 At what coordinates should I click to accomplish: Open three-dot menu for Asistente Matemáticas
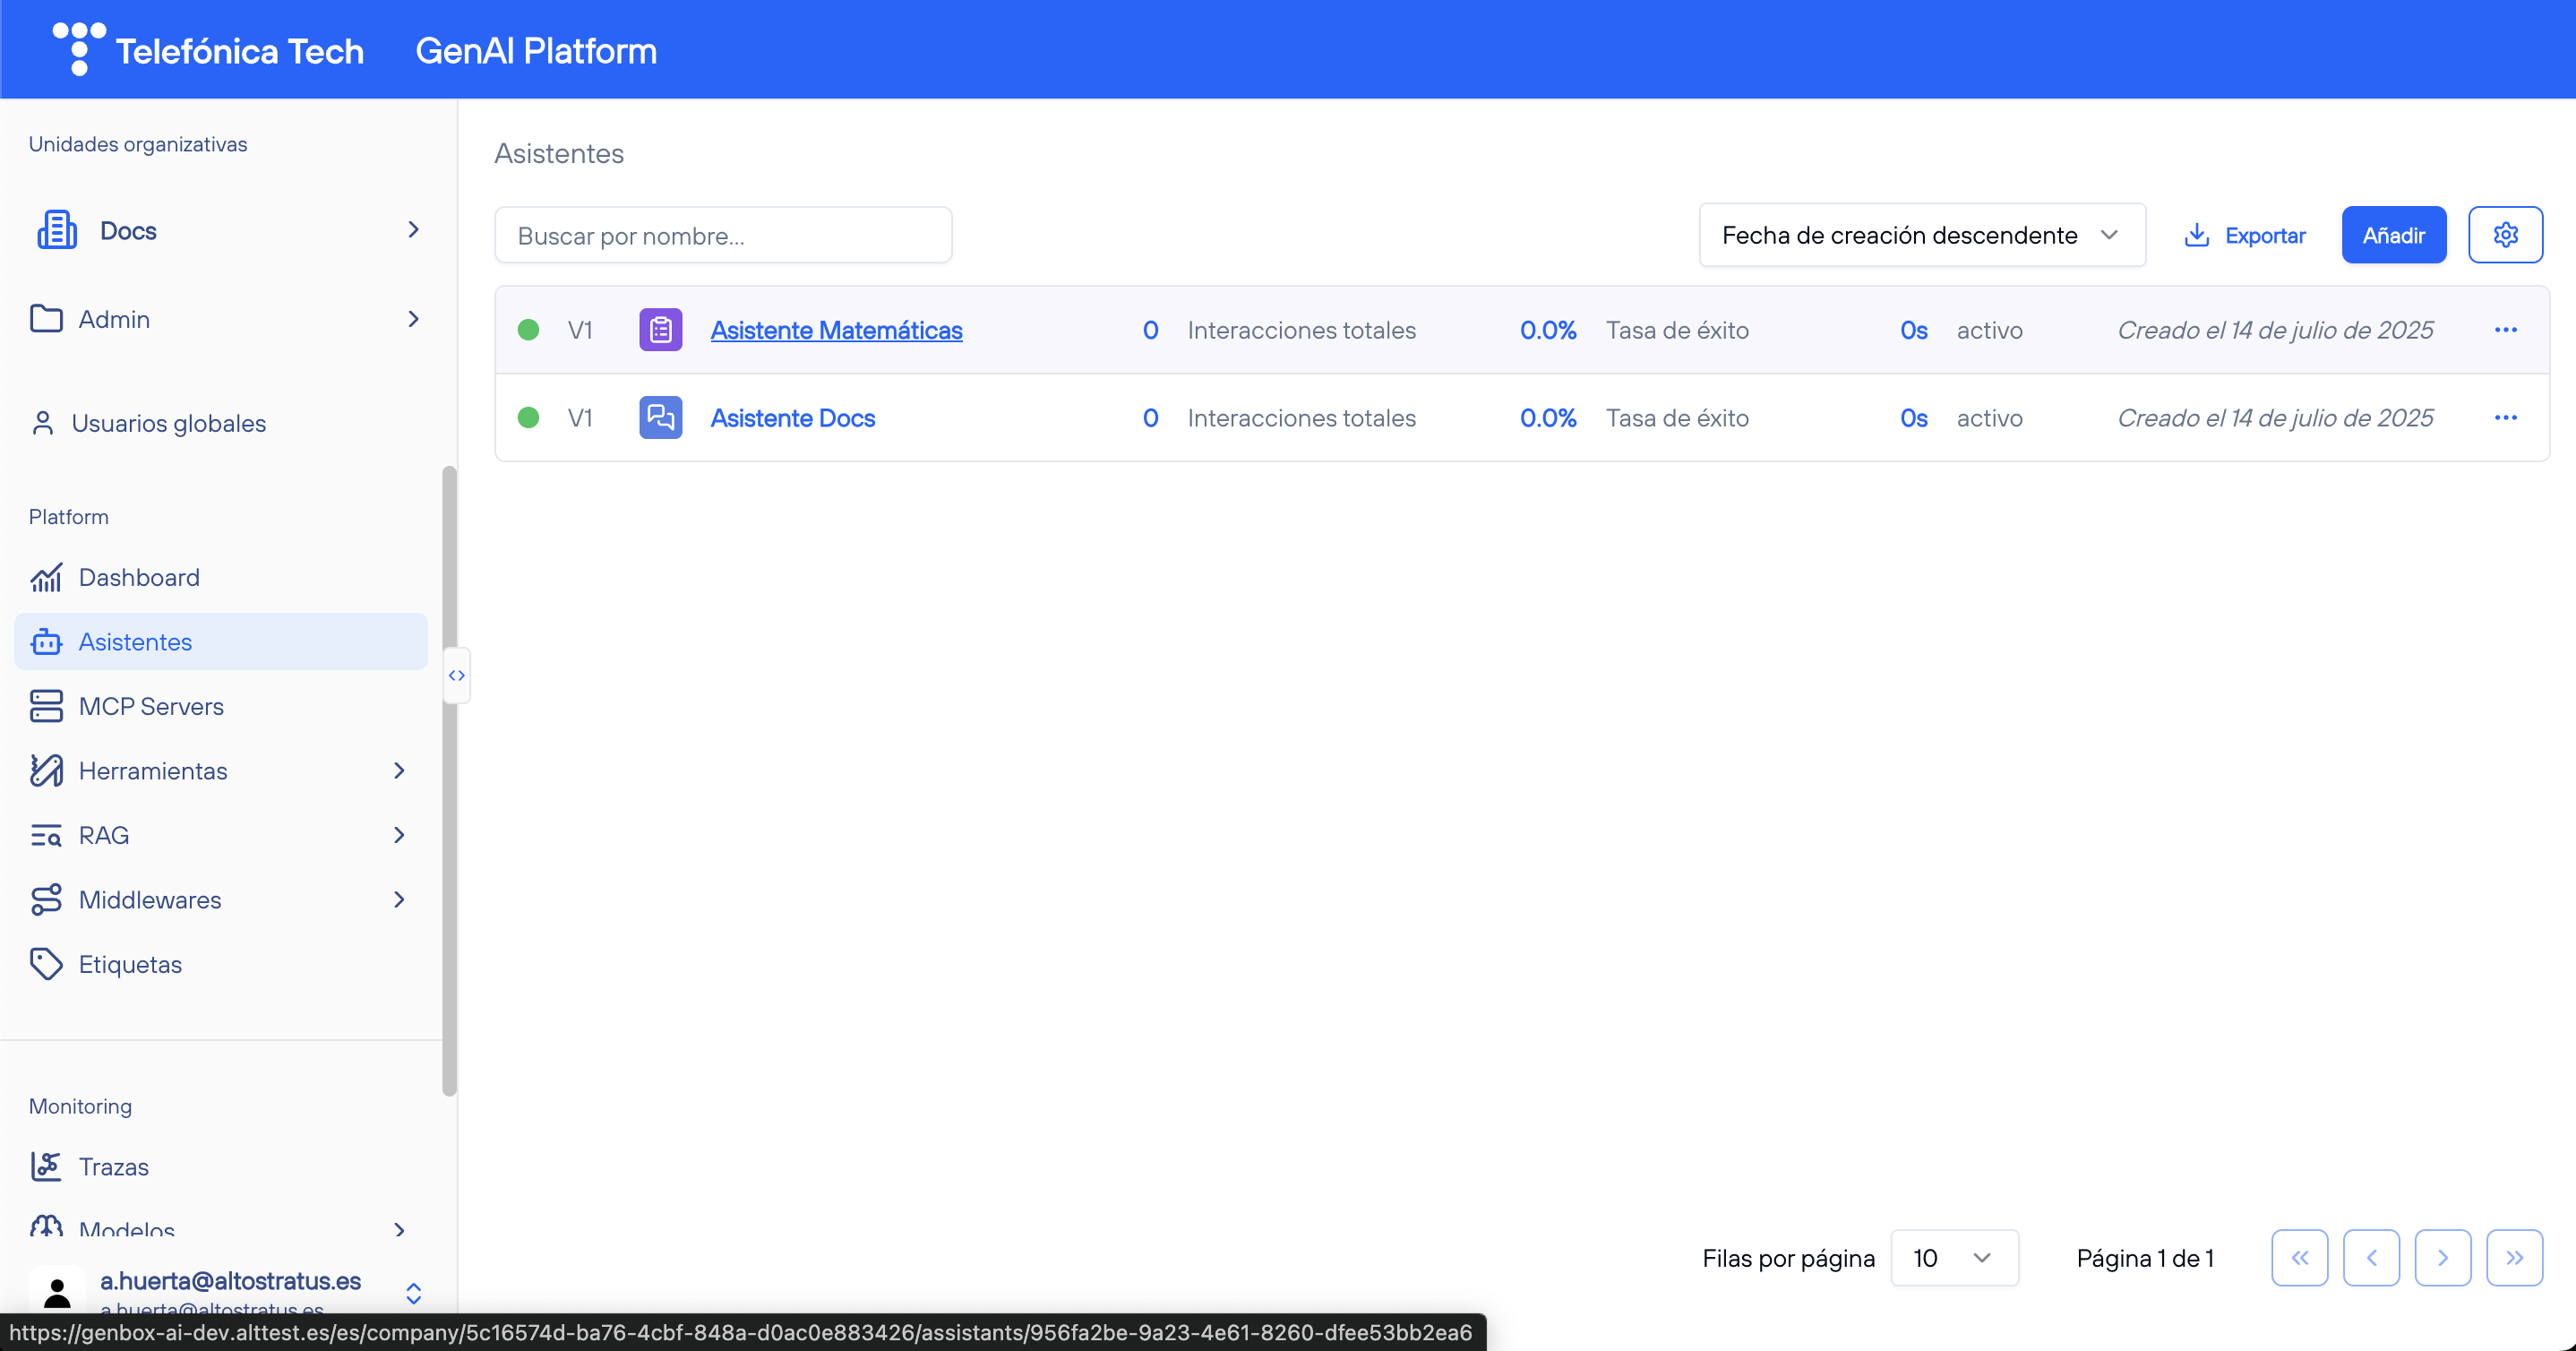click(x=2504, y=330)
